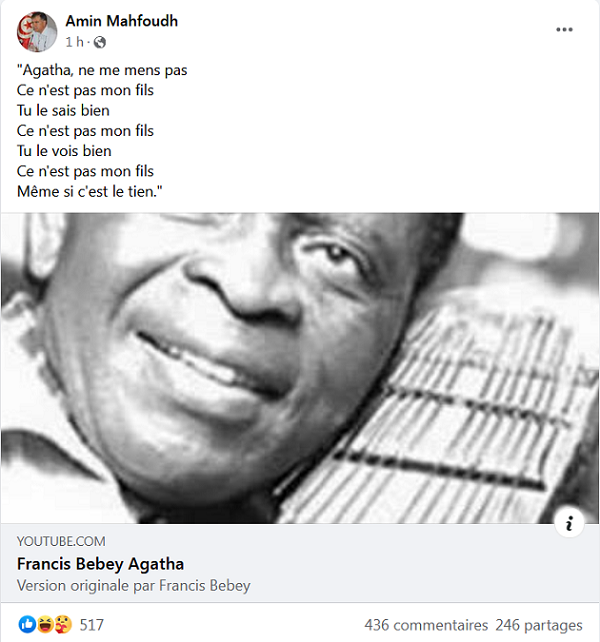Image resolution: width=600 pixels, height=642 pixels.
Task: Open the three-dot post options menu
Action: 564,29
